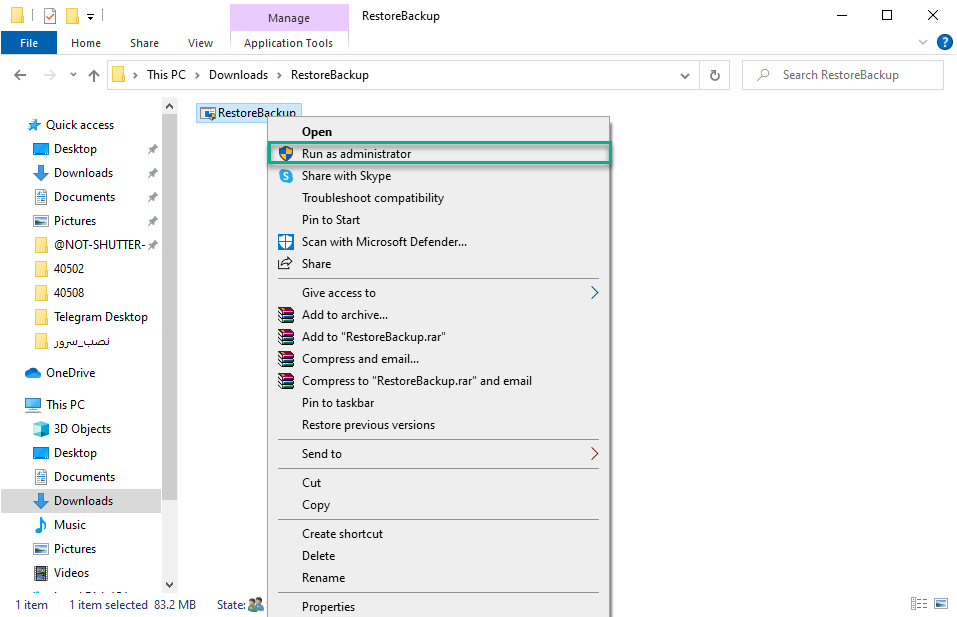Switch to details view layout icon

click(919, 604)
